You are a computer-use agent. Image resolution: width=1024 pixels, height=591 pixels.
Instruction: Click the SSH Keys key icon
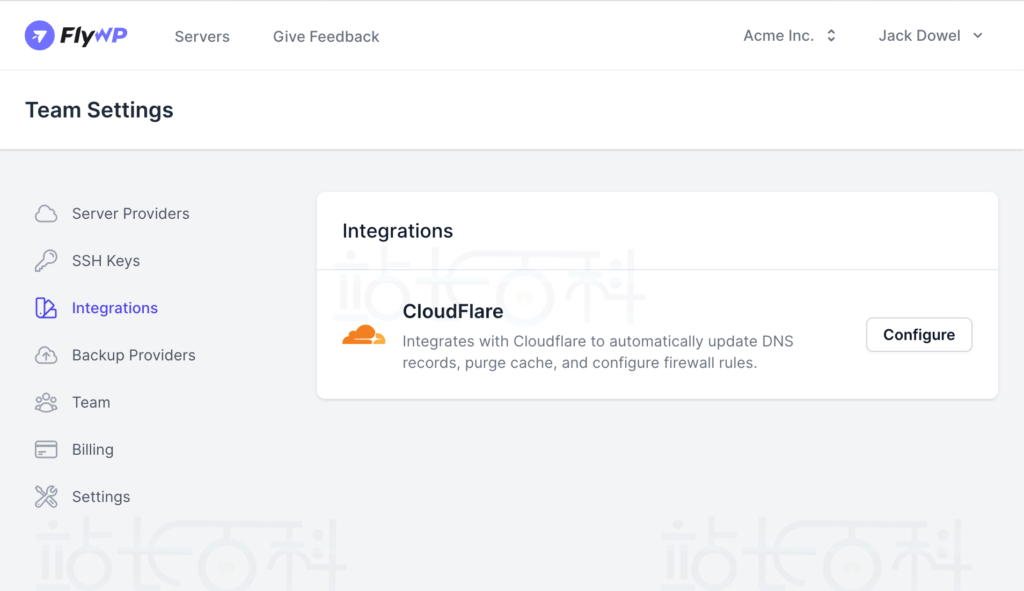tap(46, 261)
